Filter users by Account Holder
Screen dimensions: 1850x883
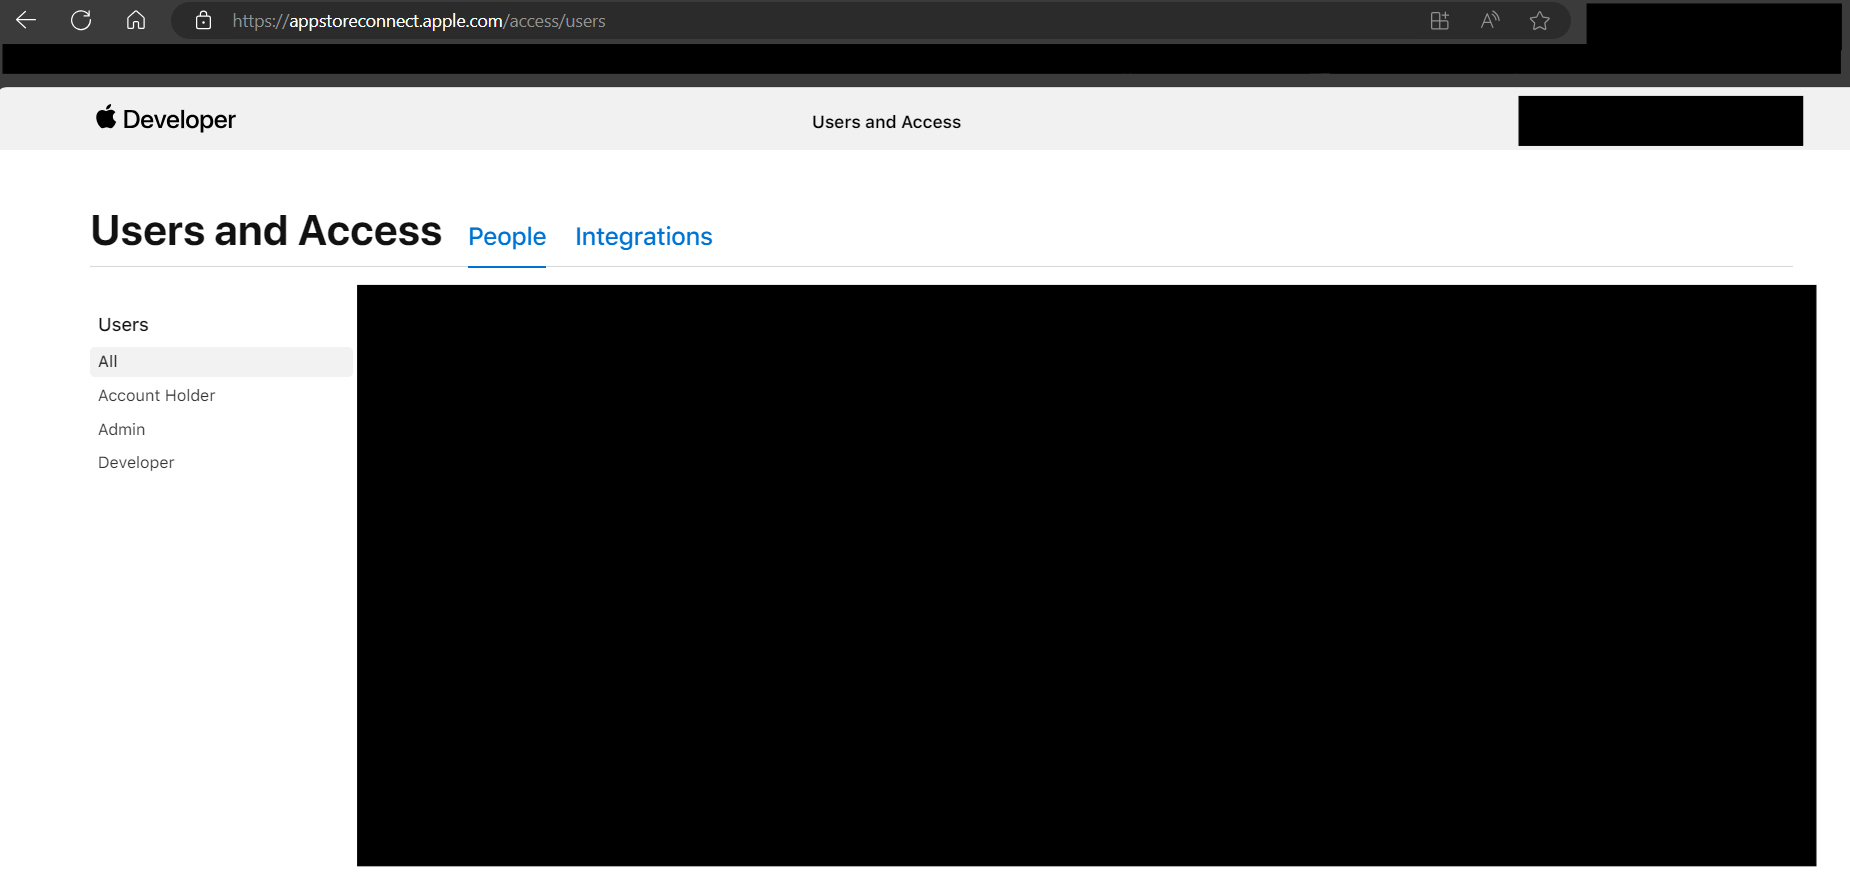157,396
